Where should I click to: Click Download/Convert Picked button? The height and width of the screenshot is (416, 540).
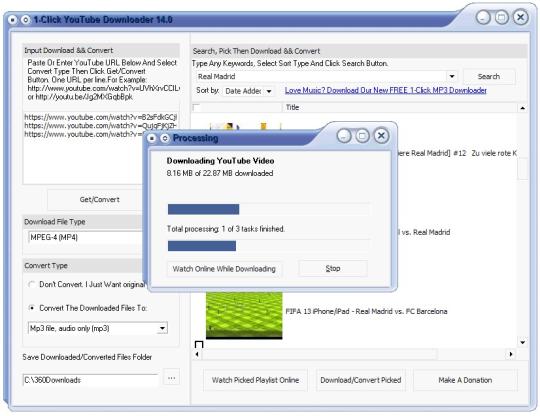pyautogui.click(x=361, y=380)
